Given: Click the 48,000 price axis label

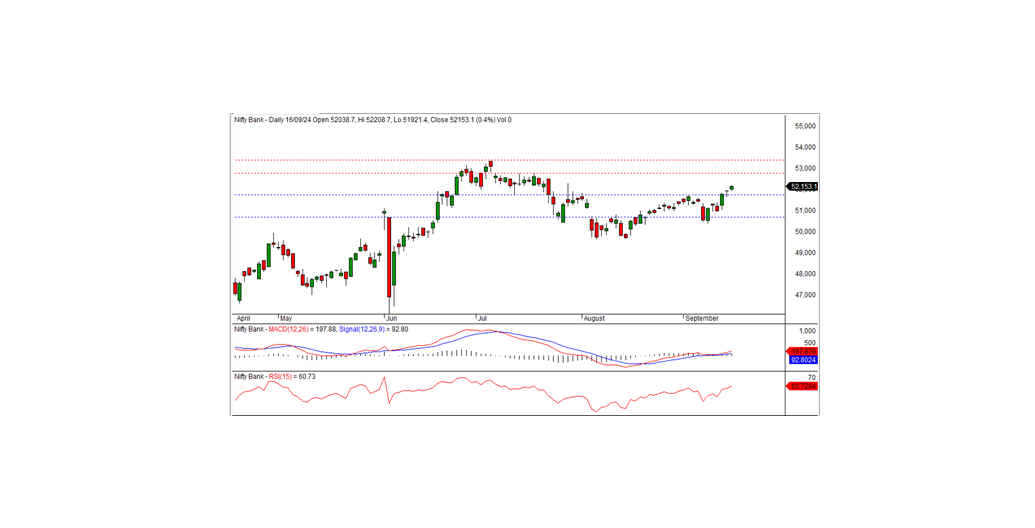Looking at the screenshot, I should click(x=806, y=274).
